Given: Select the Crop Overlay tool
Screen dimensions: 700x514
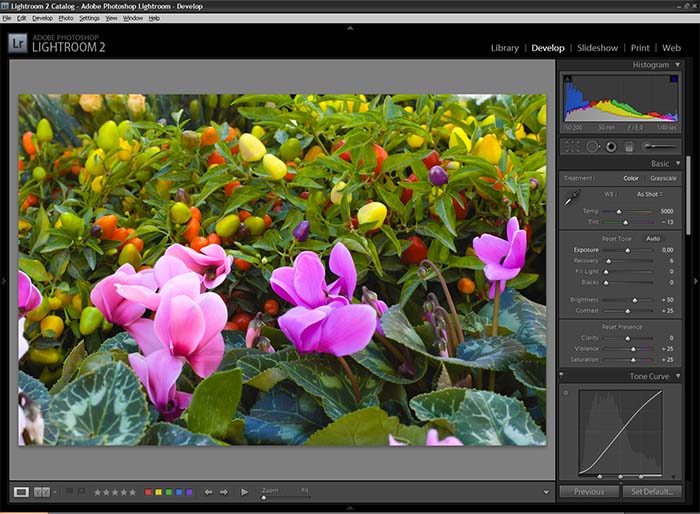Looking at the screenshot, I should coord(572,146).
